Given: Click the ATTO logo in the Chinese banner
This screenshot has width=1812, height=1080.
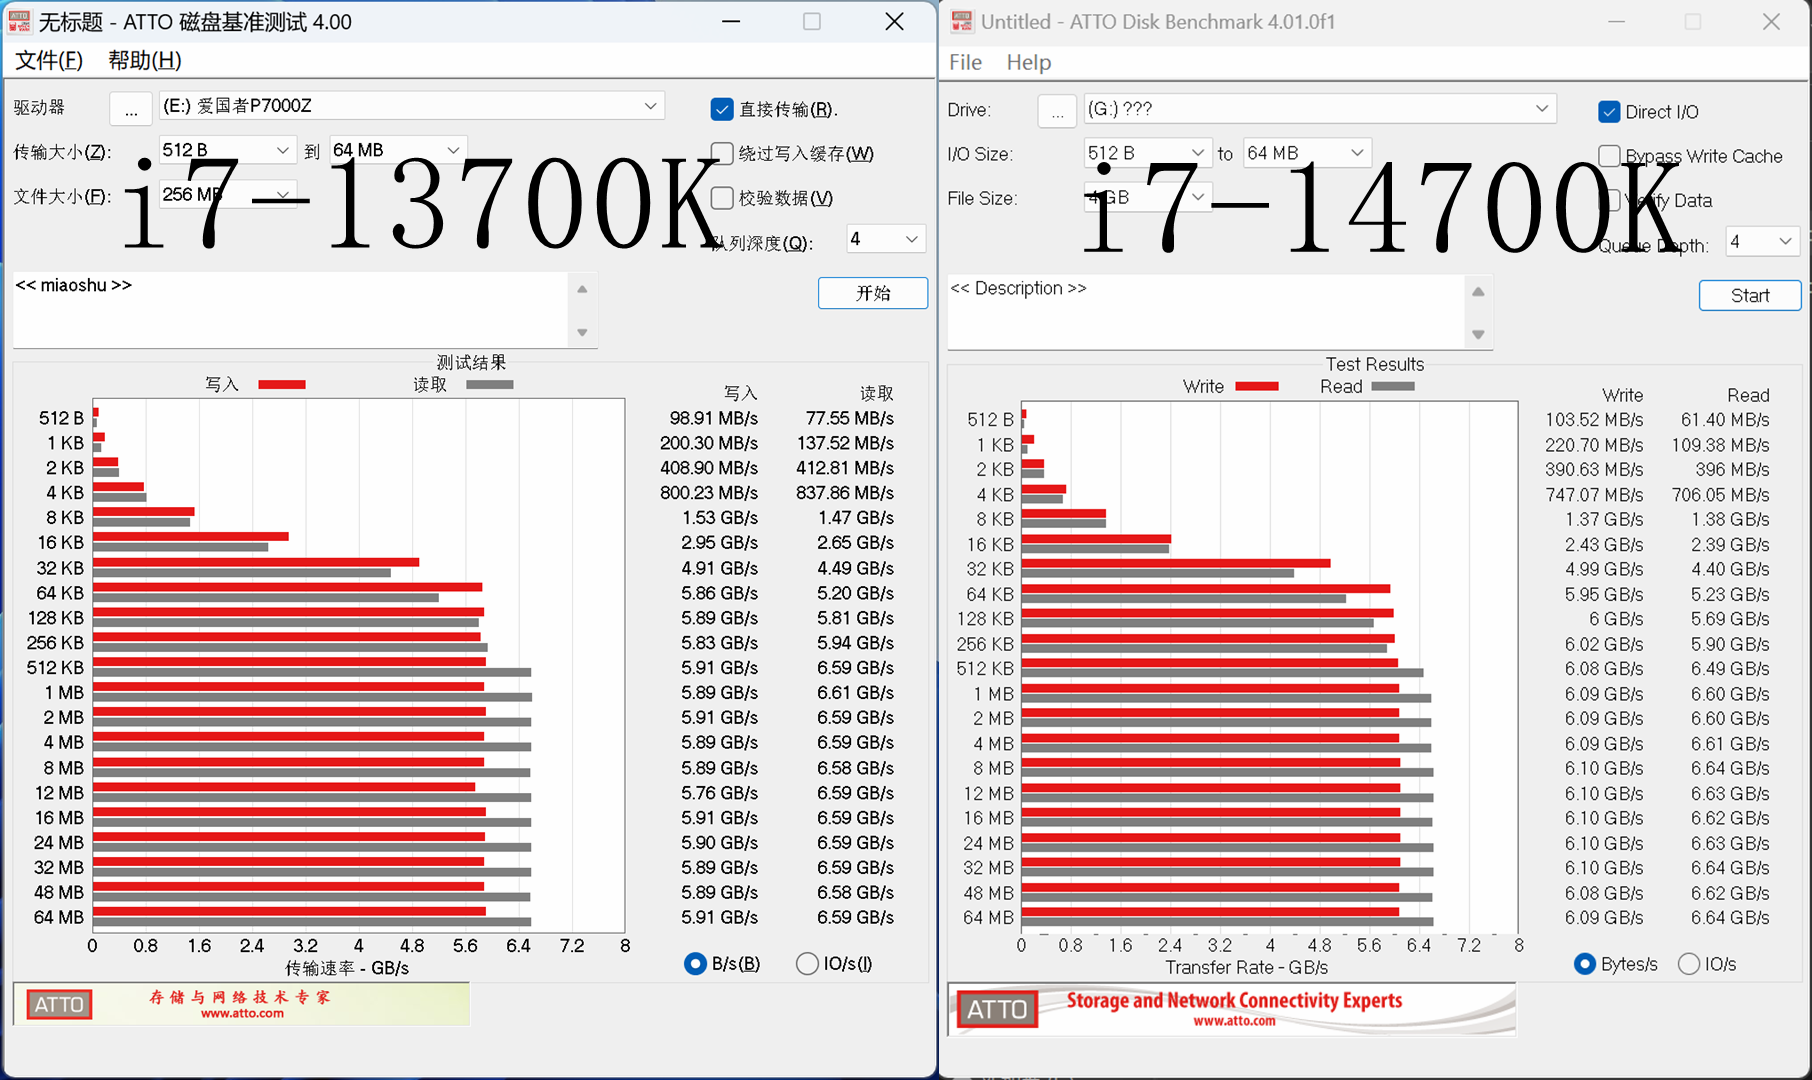Looking at the screenshot, I should click(x=59, y=1004).
